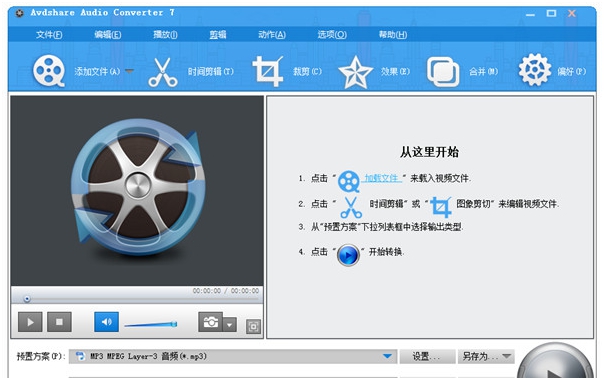Click the 添加文件(A) toolbar label
This screenshot has width=604, height=378.
pos(97,71)
